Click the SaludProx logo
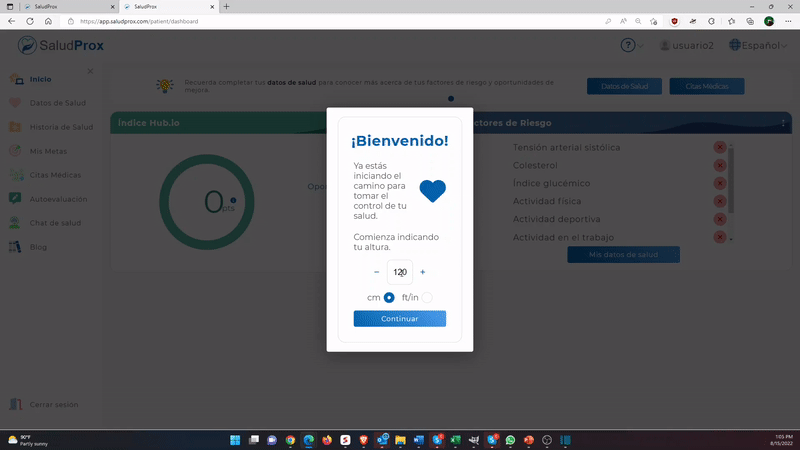Screen dimensions: 800x450 coord(61,45)
